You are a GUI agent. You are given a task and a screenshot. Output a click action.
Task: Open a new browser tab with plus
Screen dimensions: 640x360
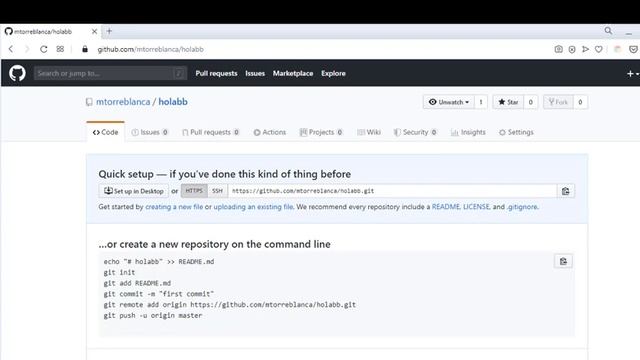tap(109, 31)
